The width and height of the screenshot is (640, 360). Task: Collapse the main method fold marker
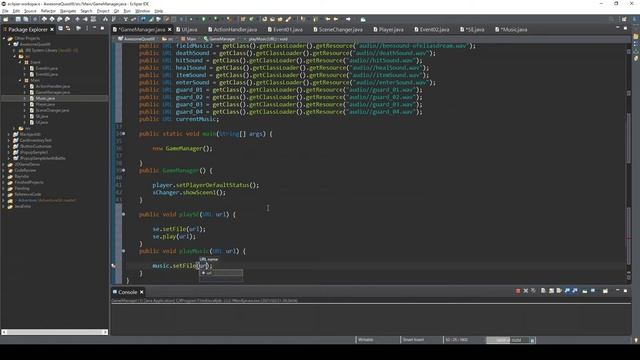point(124,134)
